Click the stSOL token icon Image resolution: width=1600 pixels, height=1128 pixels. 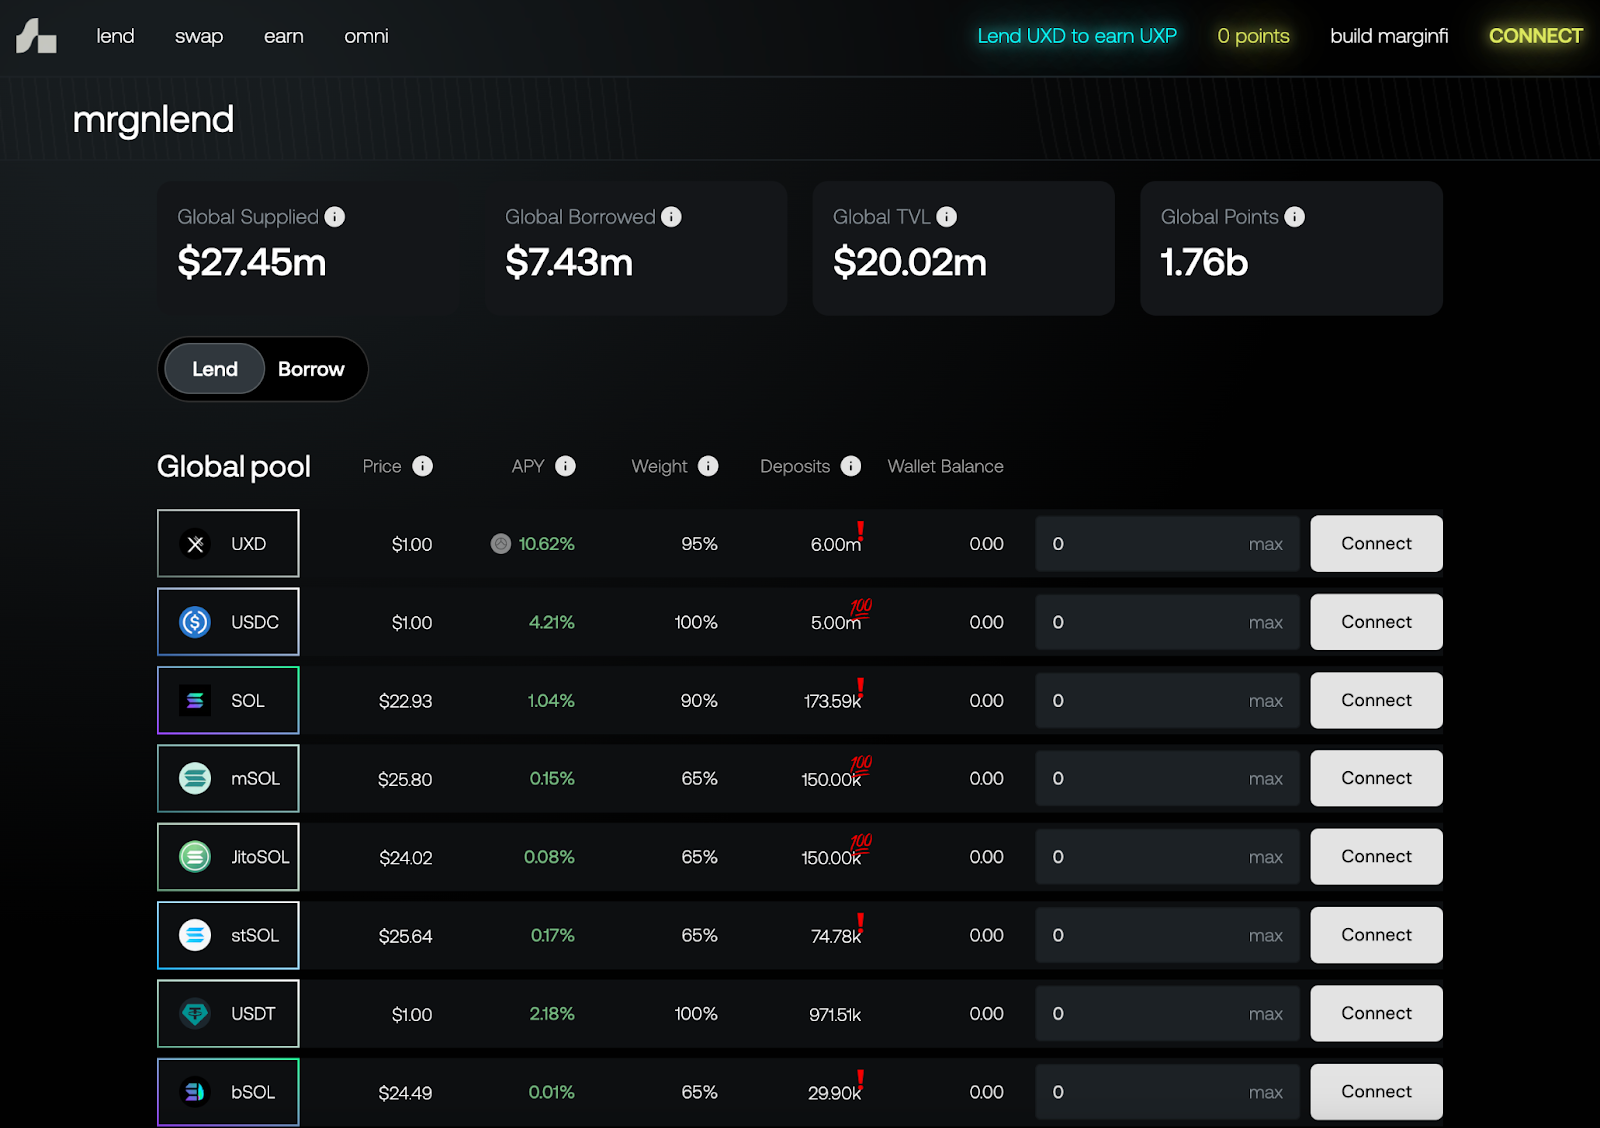tap(195, 935)
